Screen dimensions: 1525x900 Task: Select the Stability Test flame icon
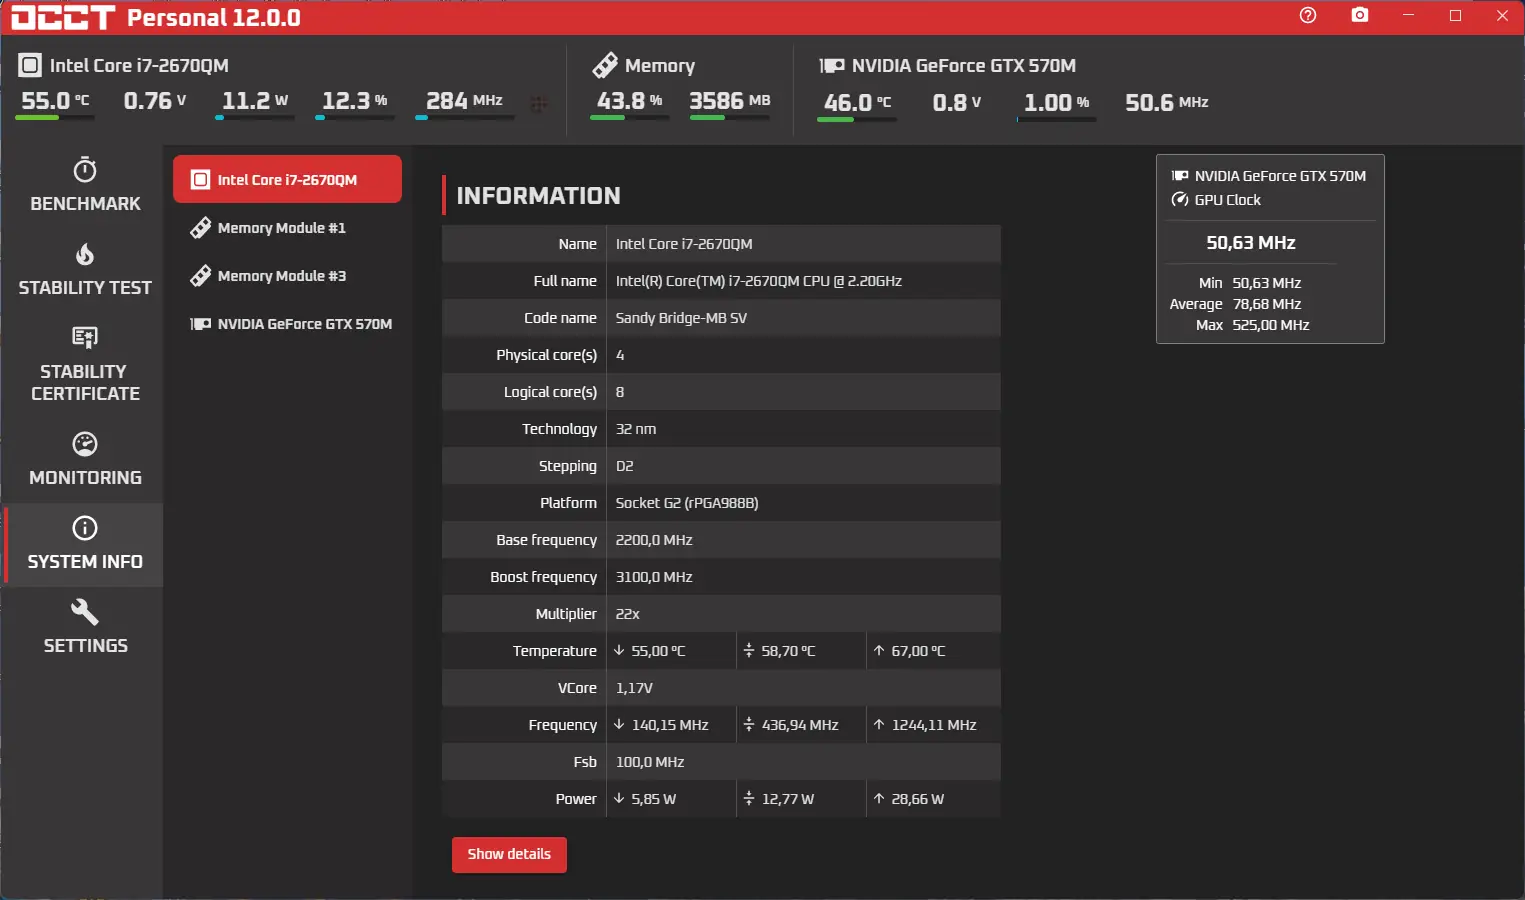(x=85, y=254)
